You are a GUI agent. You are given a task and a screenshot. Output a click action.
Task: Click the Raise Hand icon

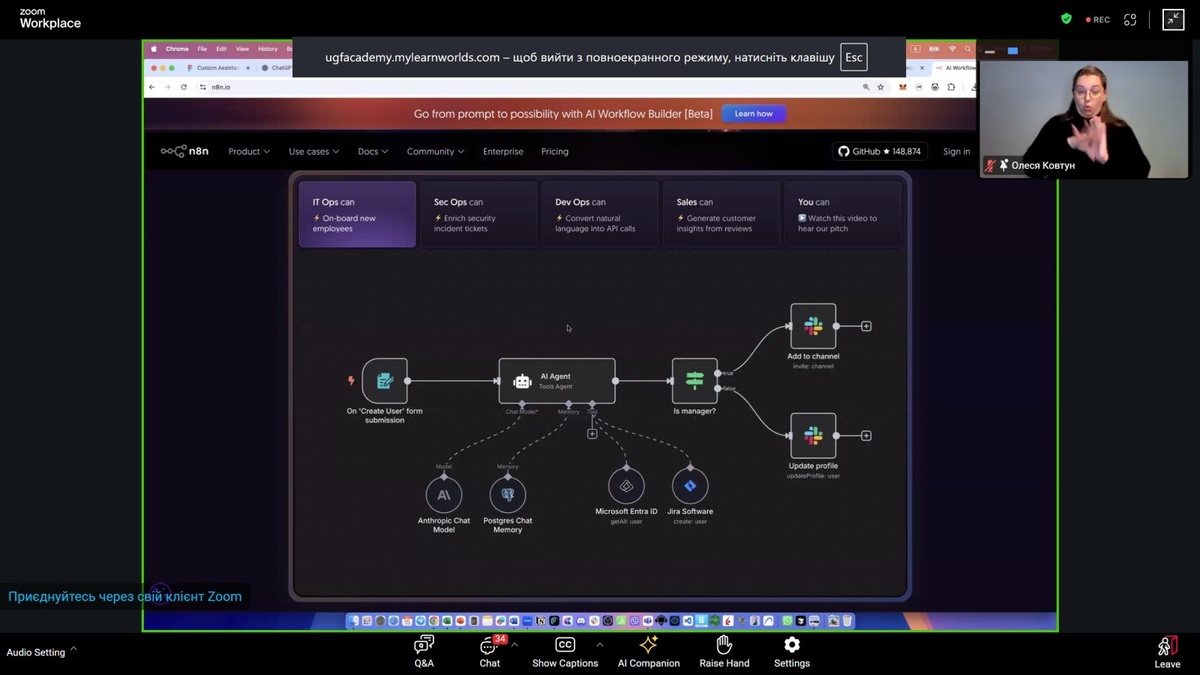pos(724,646)
